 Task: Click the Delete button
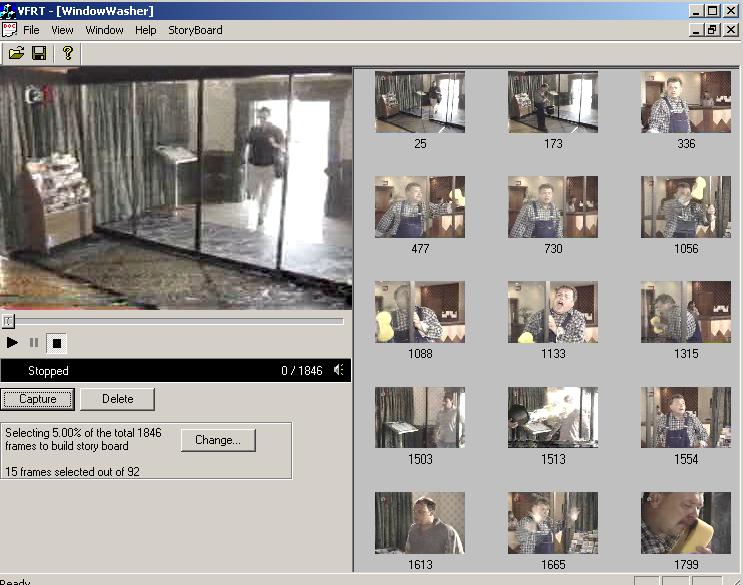point(117,399)
